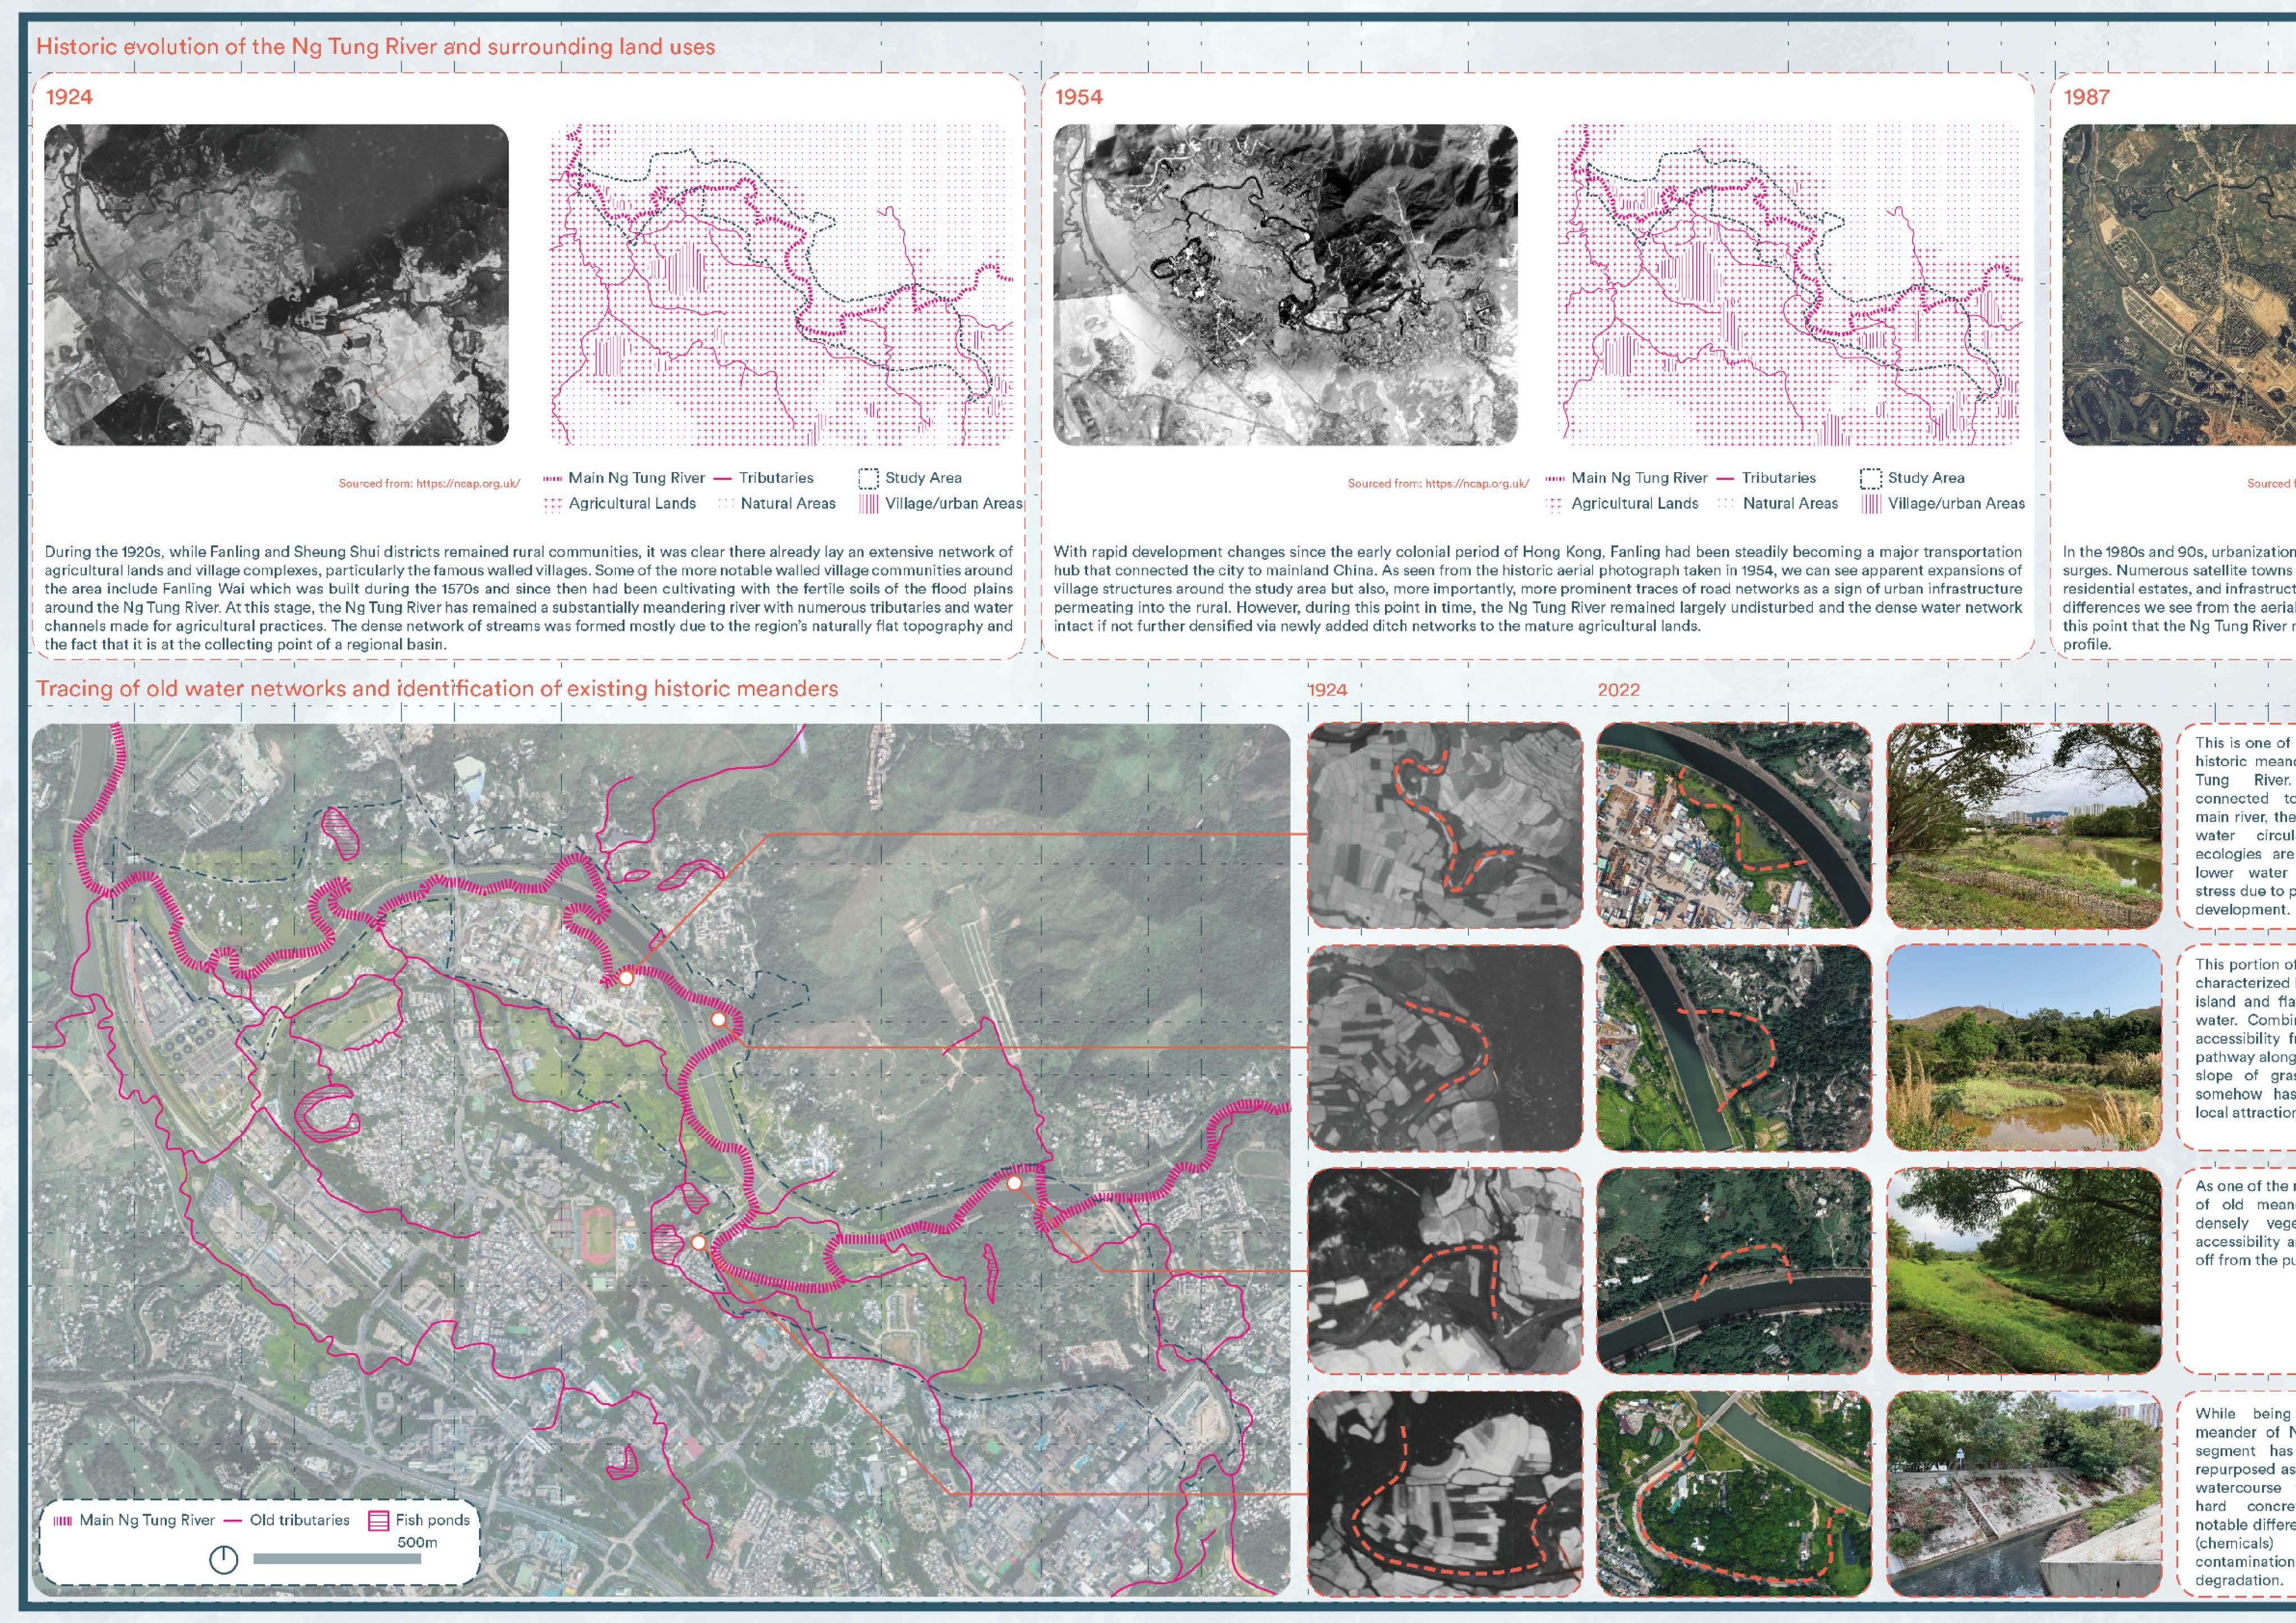The image size is (2296, 1623).
Task: Click the Natural Areas dotted icon under 1954
Action: click(1726, 504)
